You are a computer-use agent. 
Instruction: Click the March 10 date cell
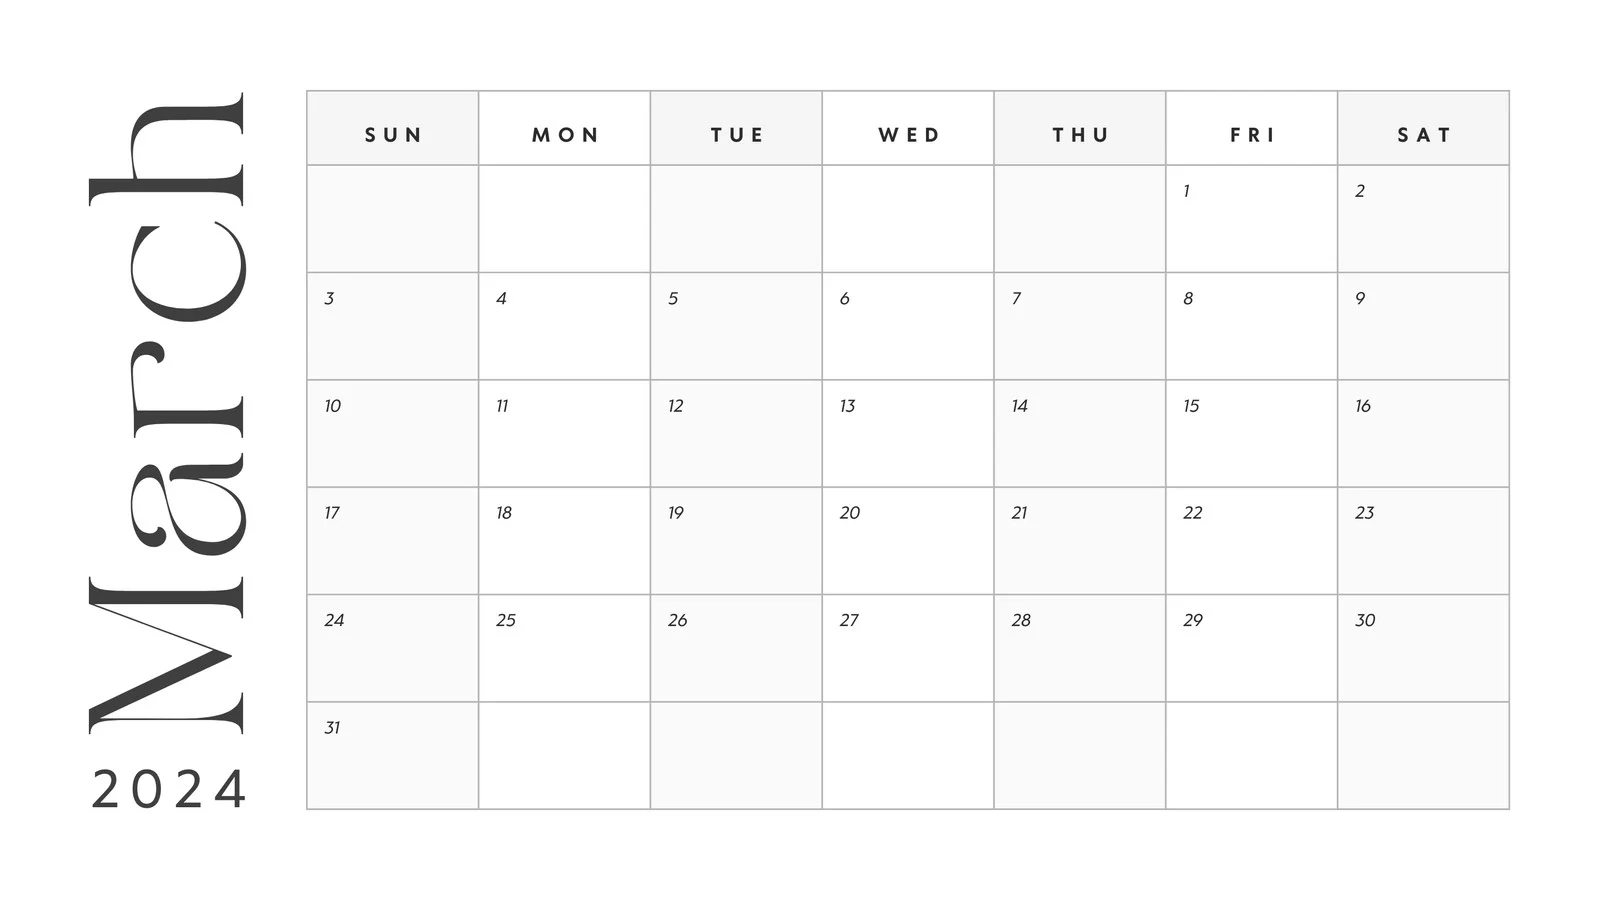[x=392, y=433]
